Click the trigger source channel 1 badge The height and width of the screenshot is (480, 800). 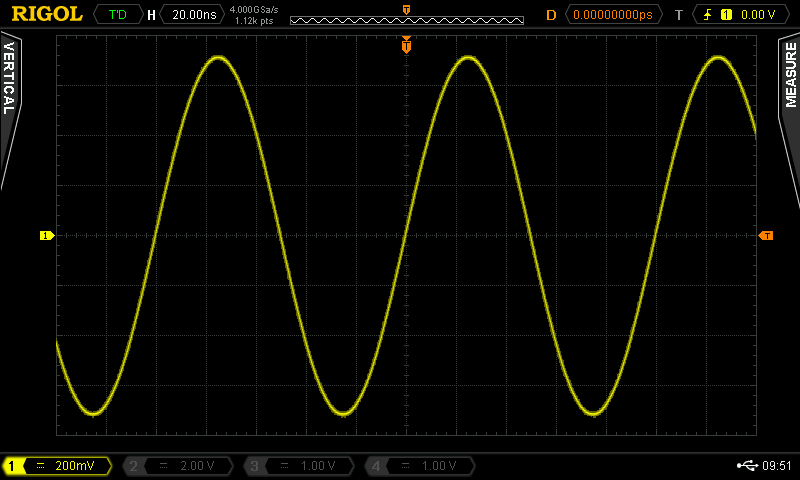[x=726, y=15]
